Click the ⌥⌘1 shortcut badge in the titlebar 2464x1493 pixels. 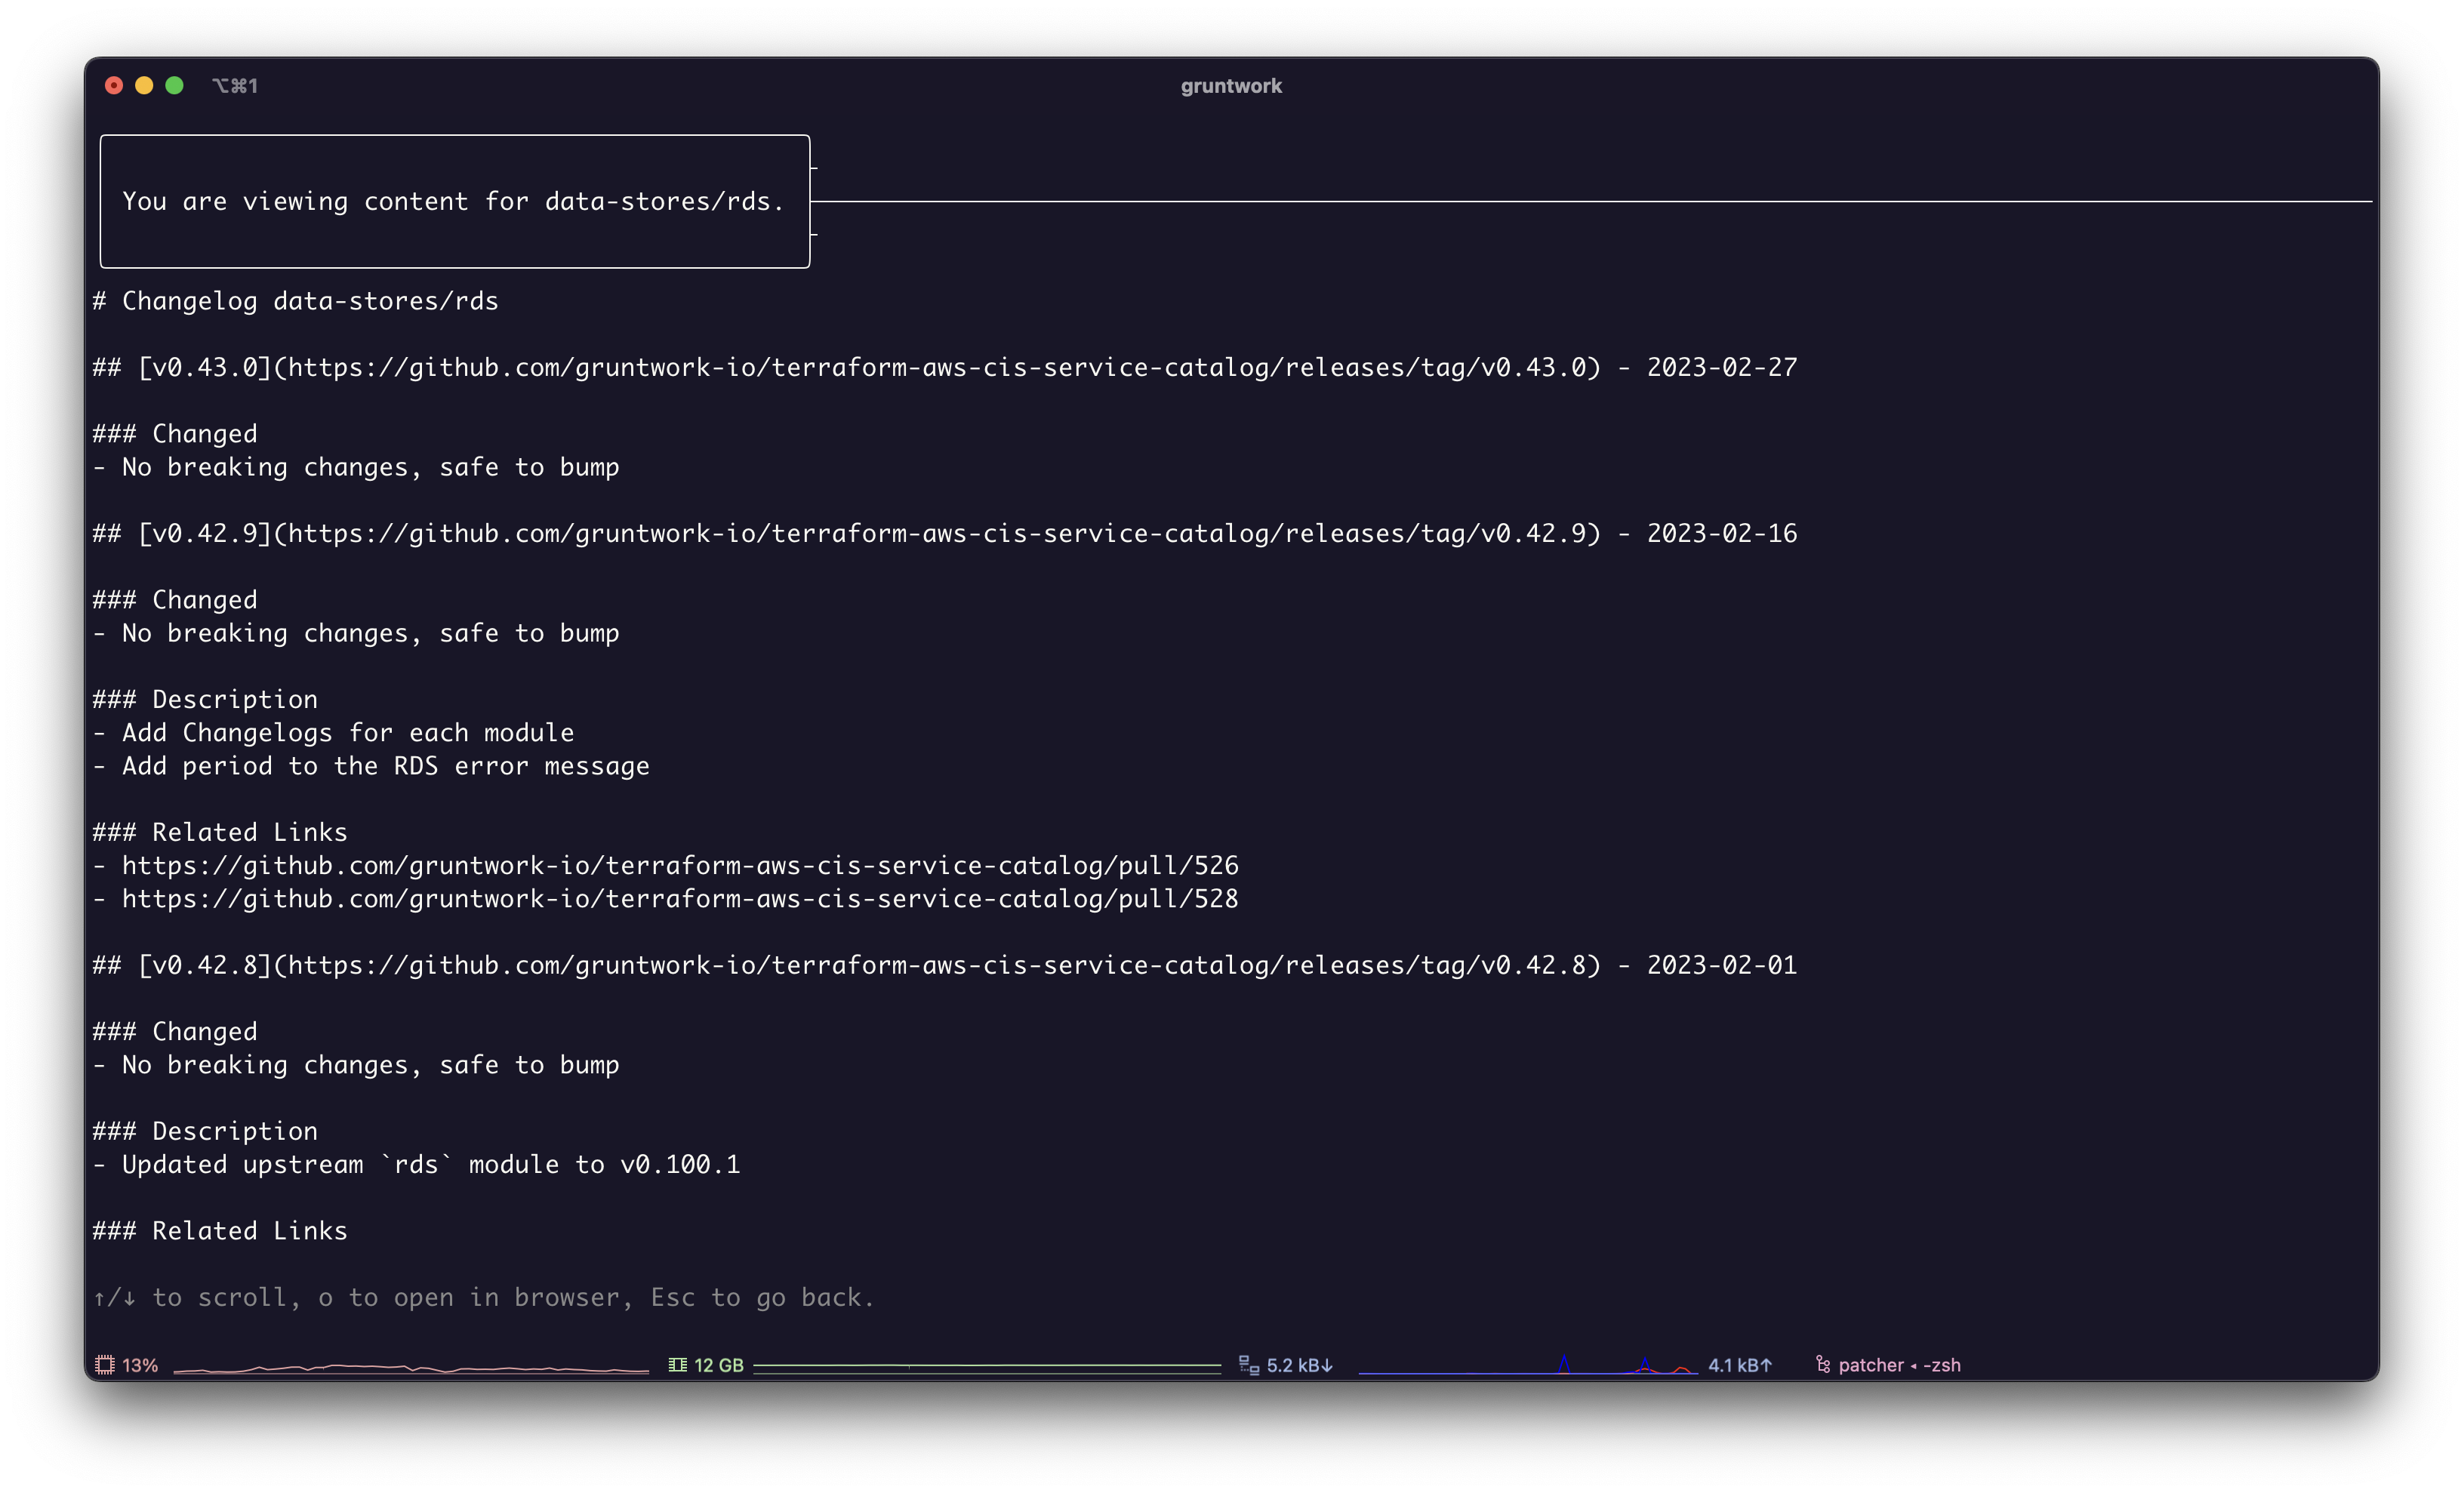pos(236,85)
